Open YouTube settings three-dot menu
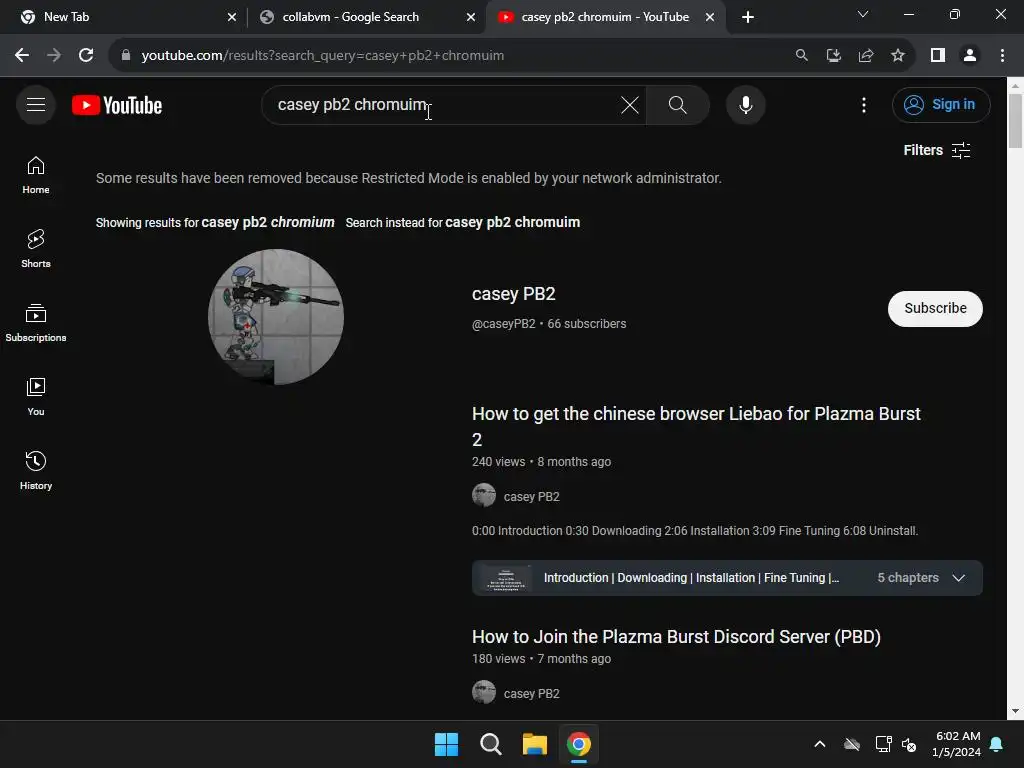 click(864, 104)
